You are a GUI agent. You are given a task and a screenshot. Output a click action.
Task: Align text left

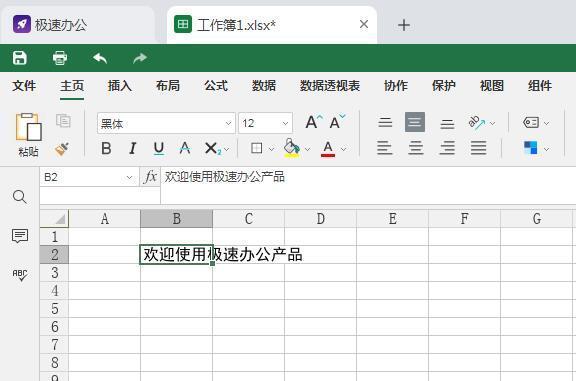385,148
